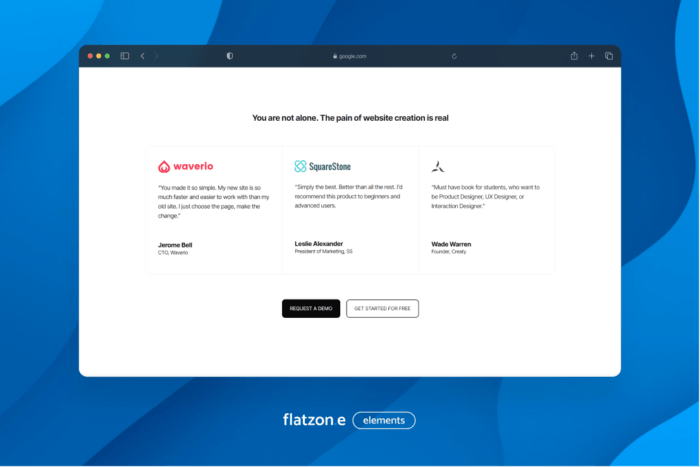
Task: Click the SquareStone logo
Action: (322, 166)
